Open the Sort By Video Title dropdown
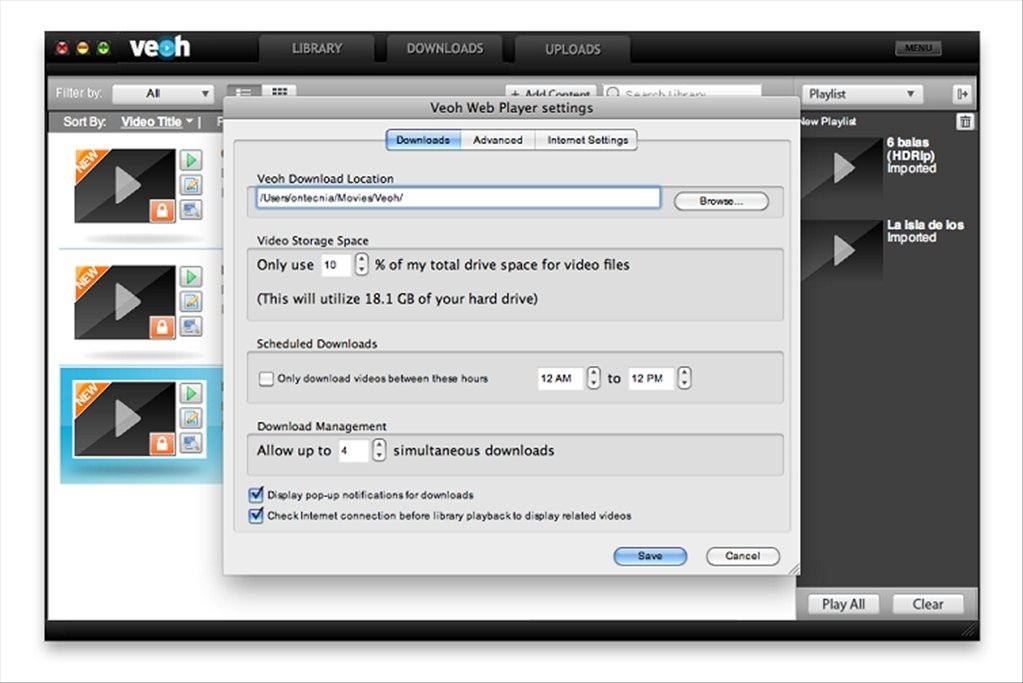 [x=157, y=122]
